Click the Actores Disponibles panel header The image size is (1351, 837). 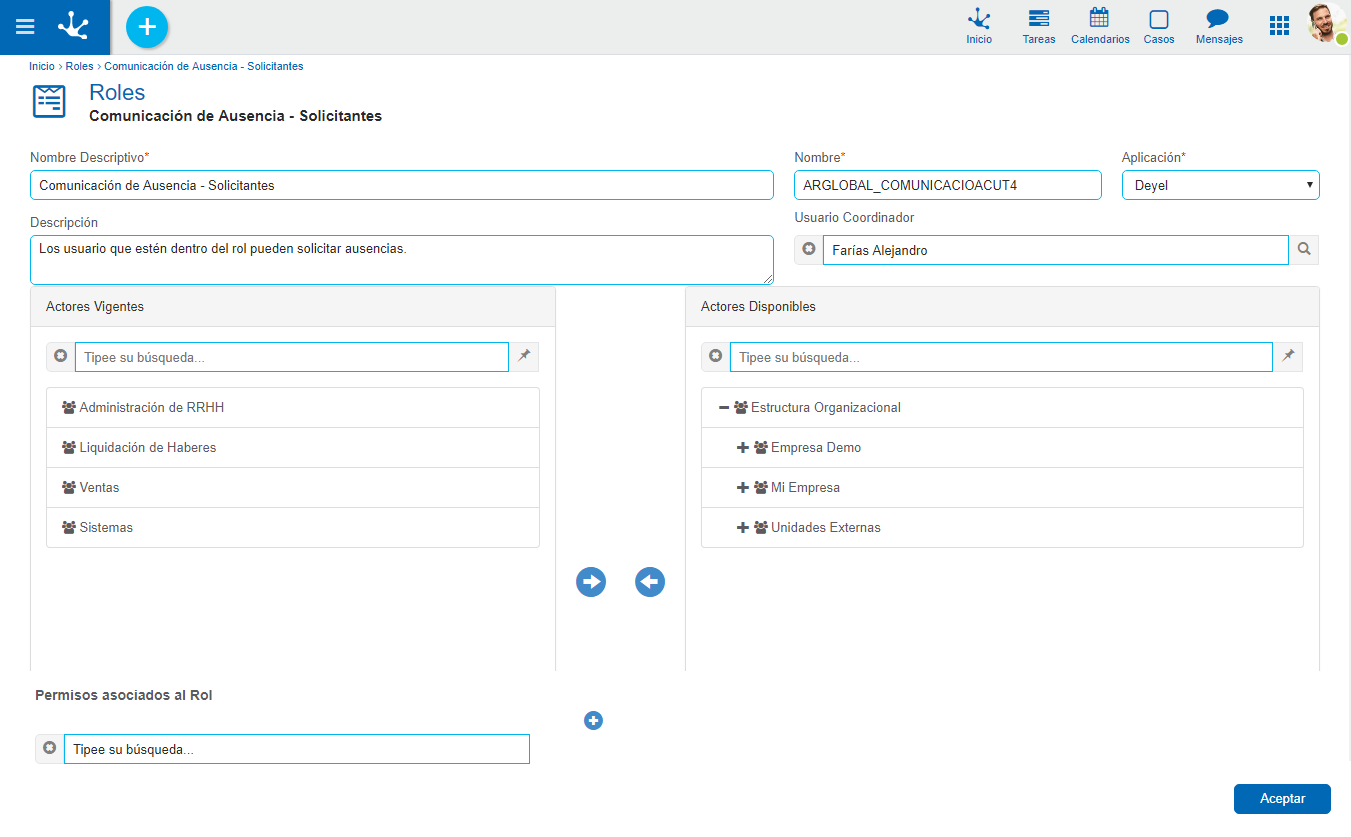[x=1002, y=307]
